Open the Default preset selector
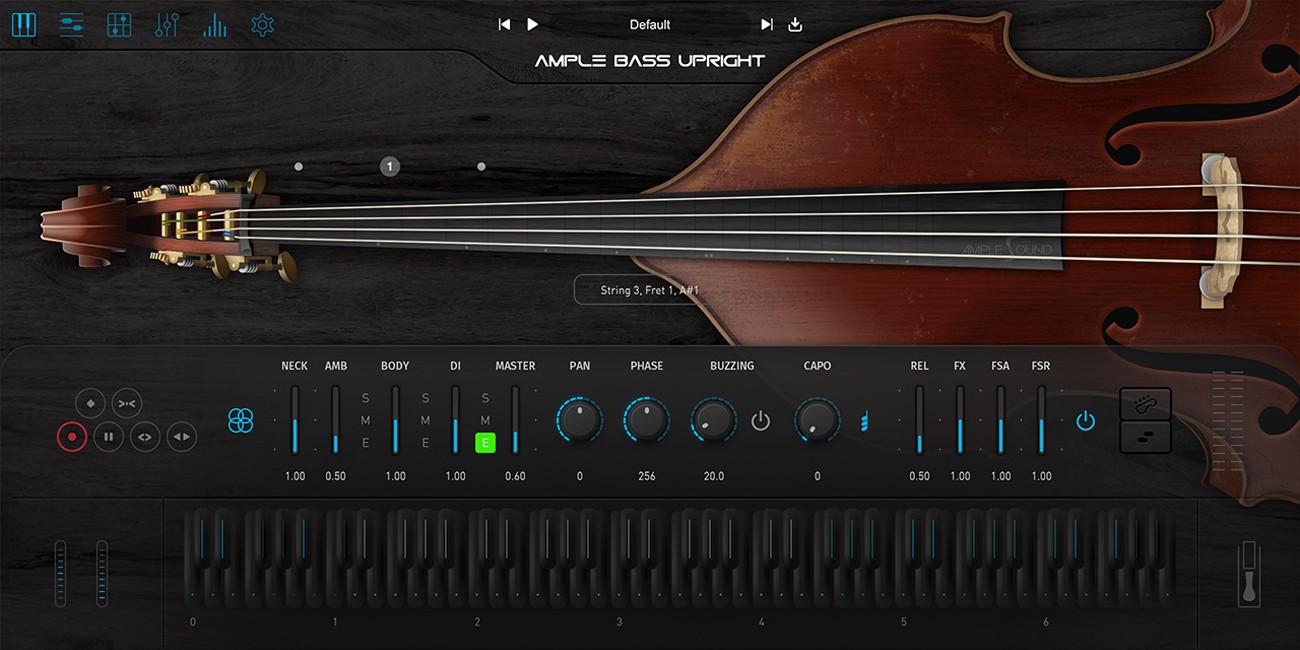 [648, 24]
